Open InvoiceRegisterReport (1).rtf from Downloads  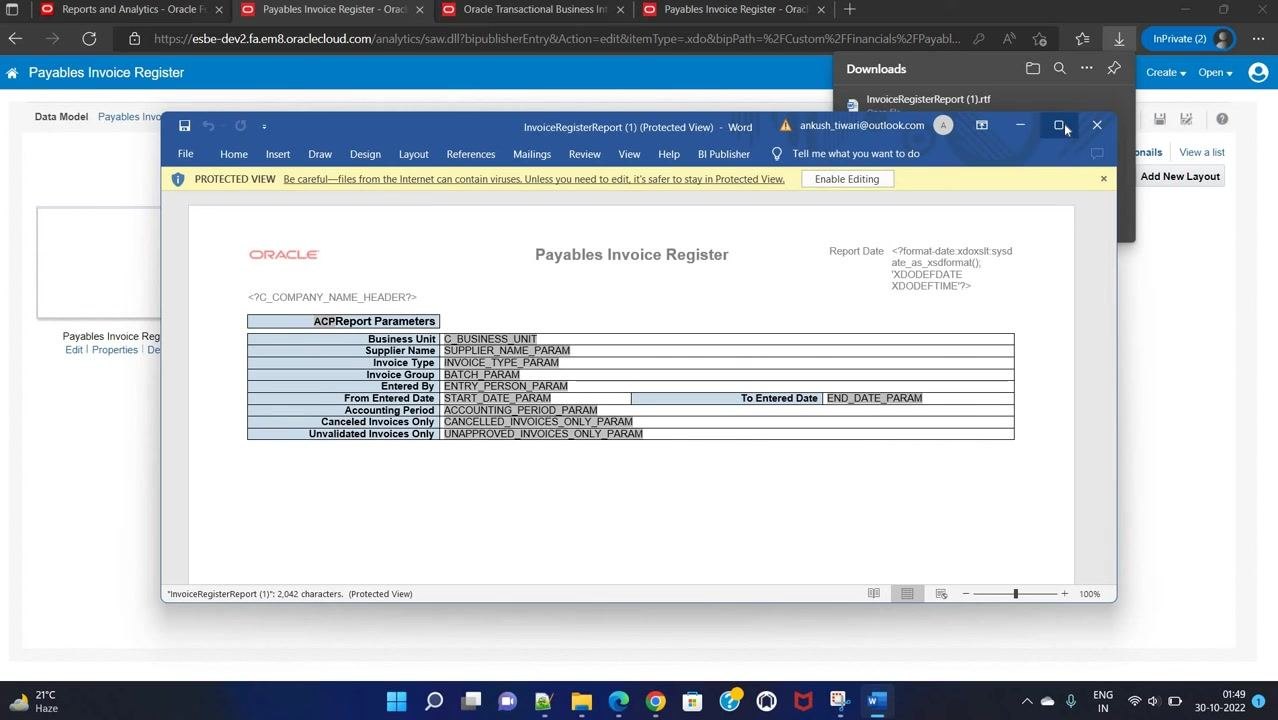(x=928, y=100)
